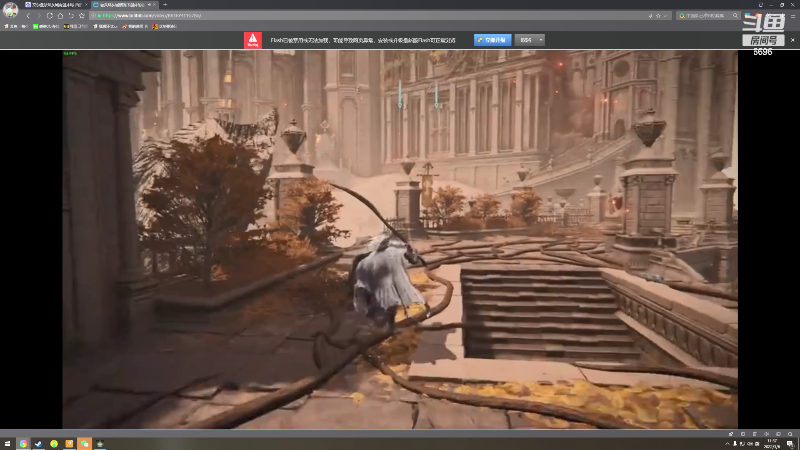Screen dimensions: 800x450
Task: Close the second browser tab
Action: pyautogui.click(x=155, y=5)
